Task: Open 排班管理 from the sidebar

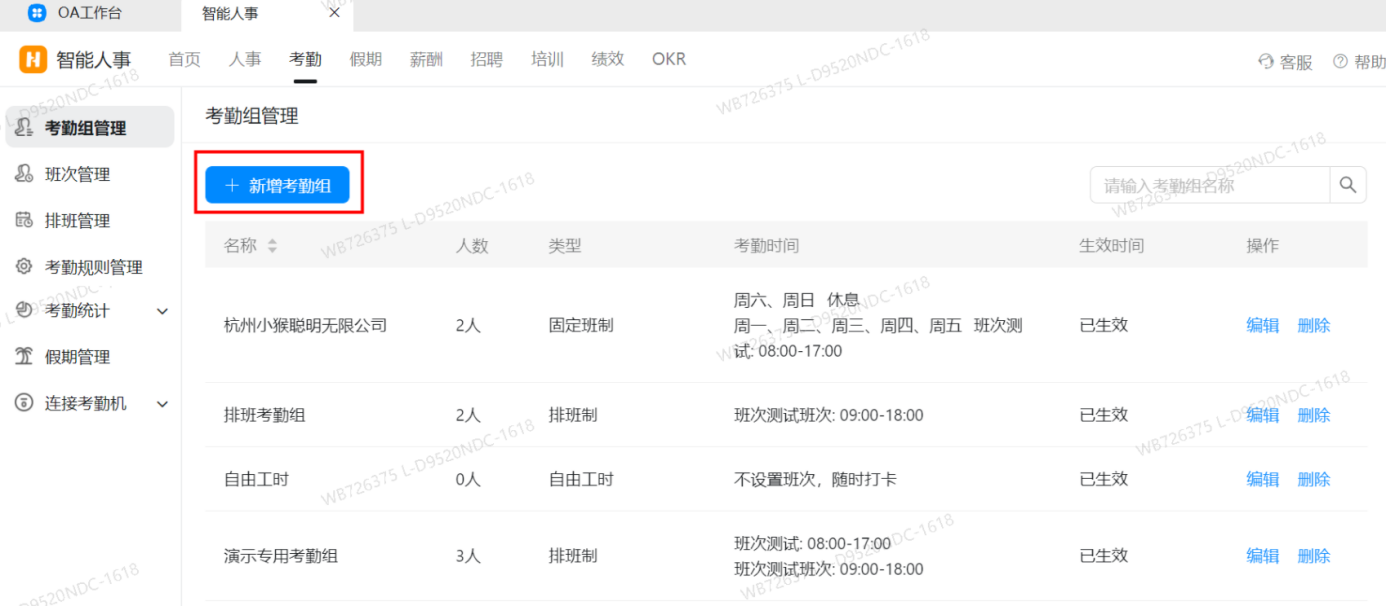Action: click(x=75, y=220)
